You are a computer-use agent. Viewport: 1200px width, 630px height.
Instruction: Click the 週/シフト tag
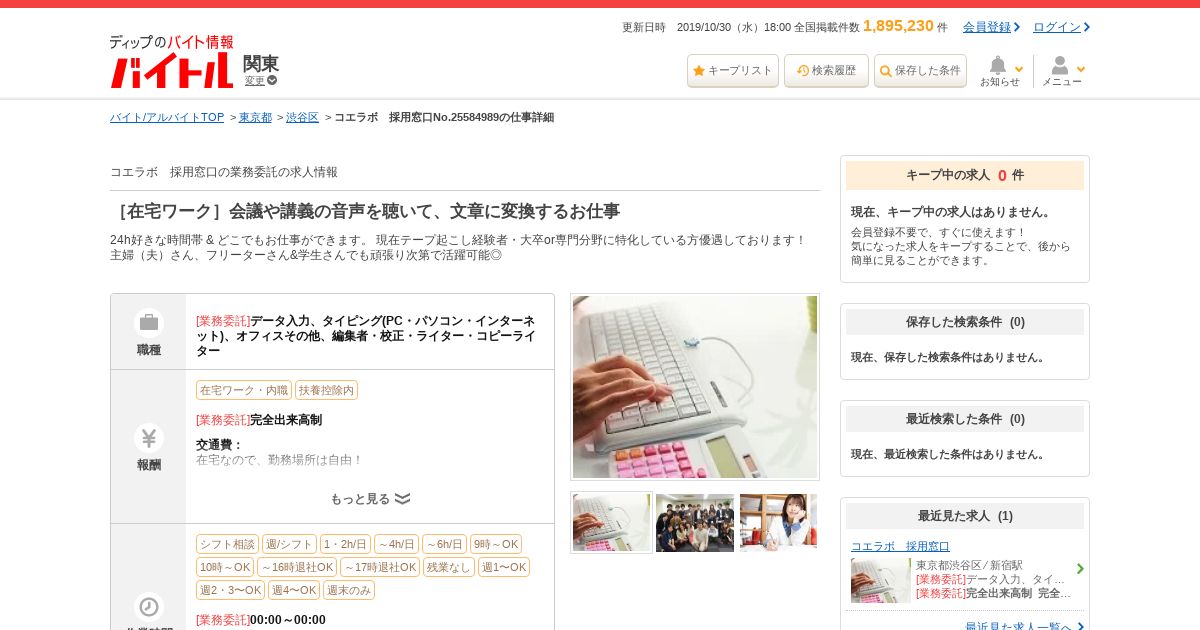coord(289,544)
